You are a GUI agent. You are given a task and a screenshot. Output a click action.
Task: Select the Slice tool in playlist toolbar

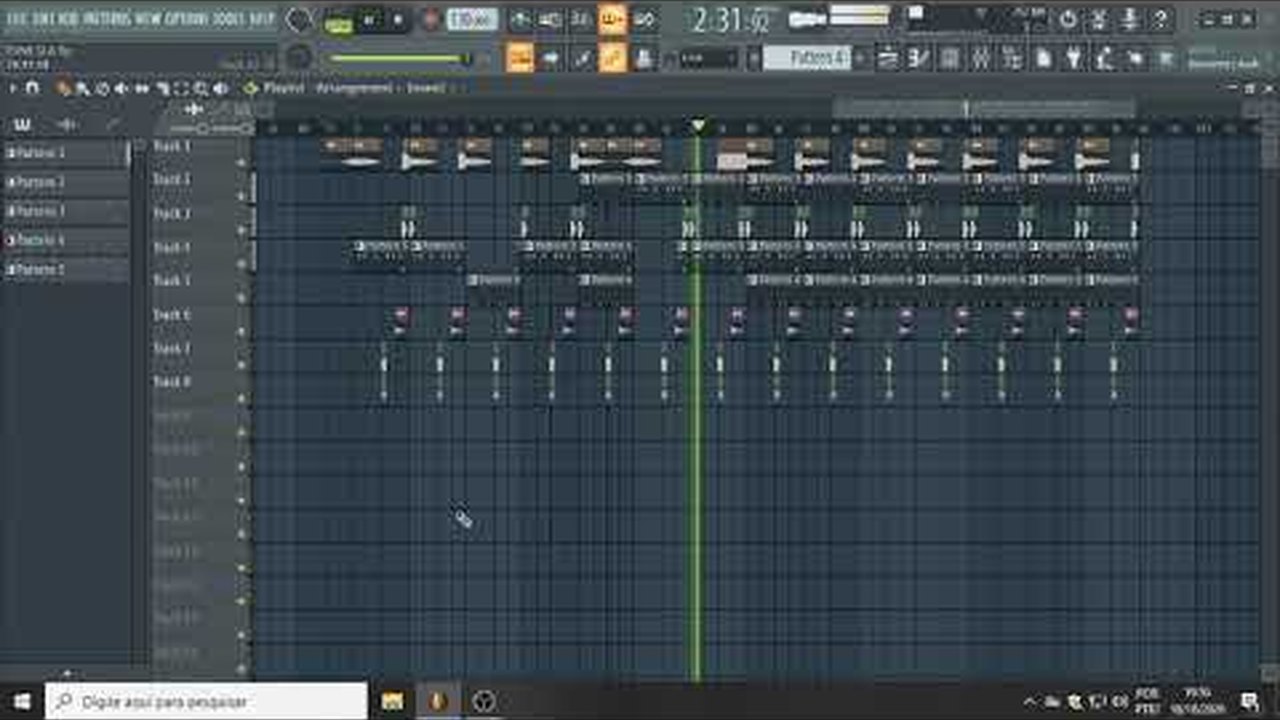click(162, 89)
